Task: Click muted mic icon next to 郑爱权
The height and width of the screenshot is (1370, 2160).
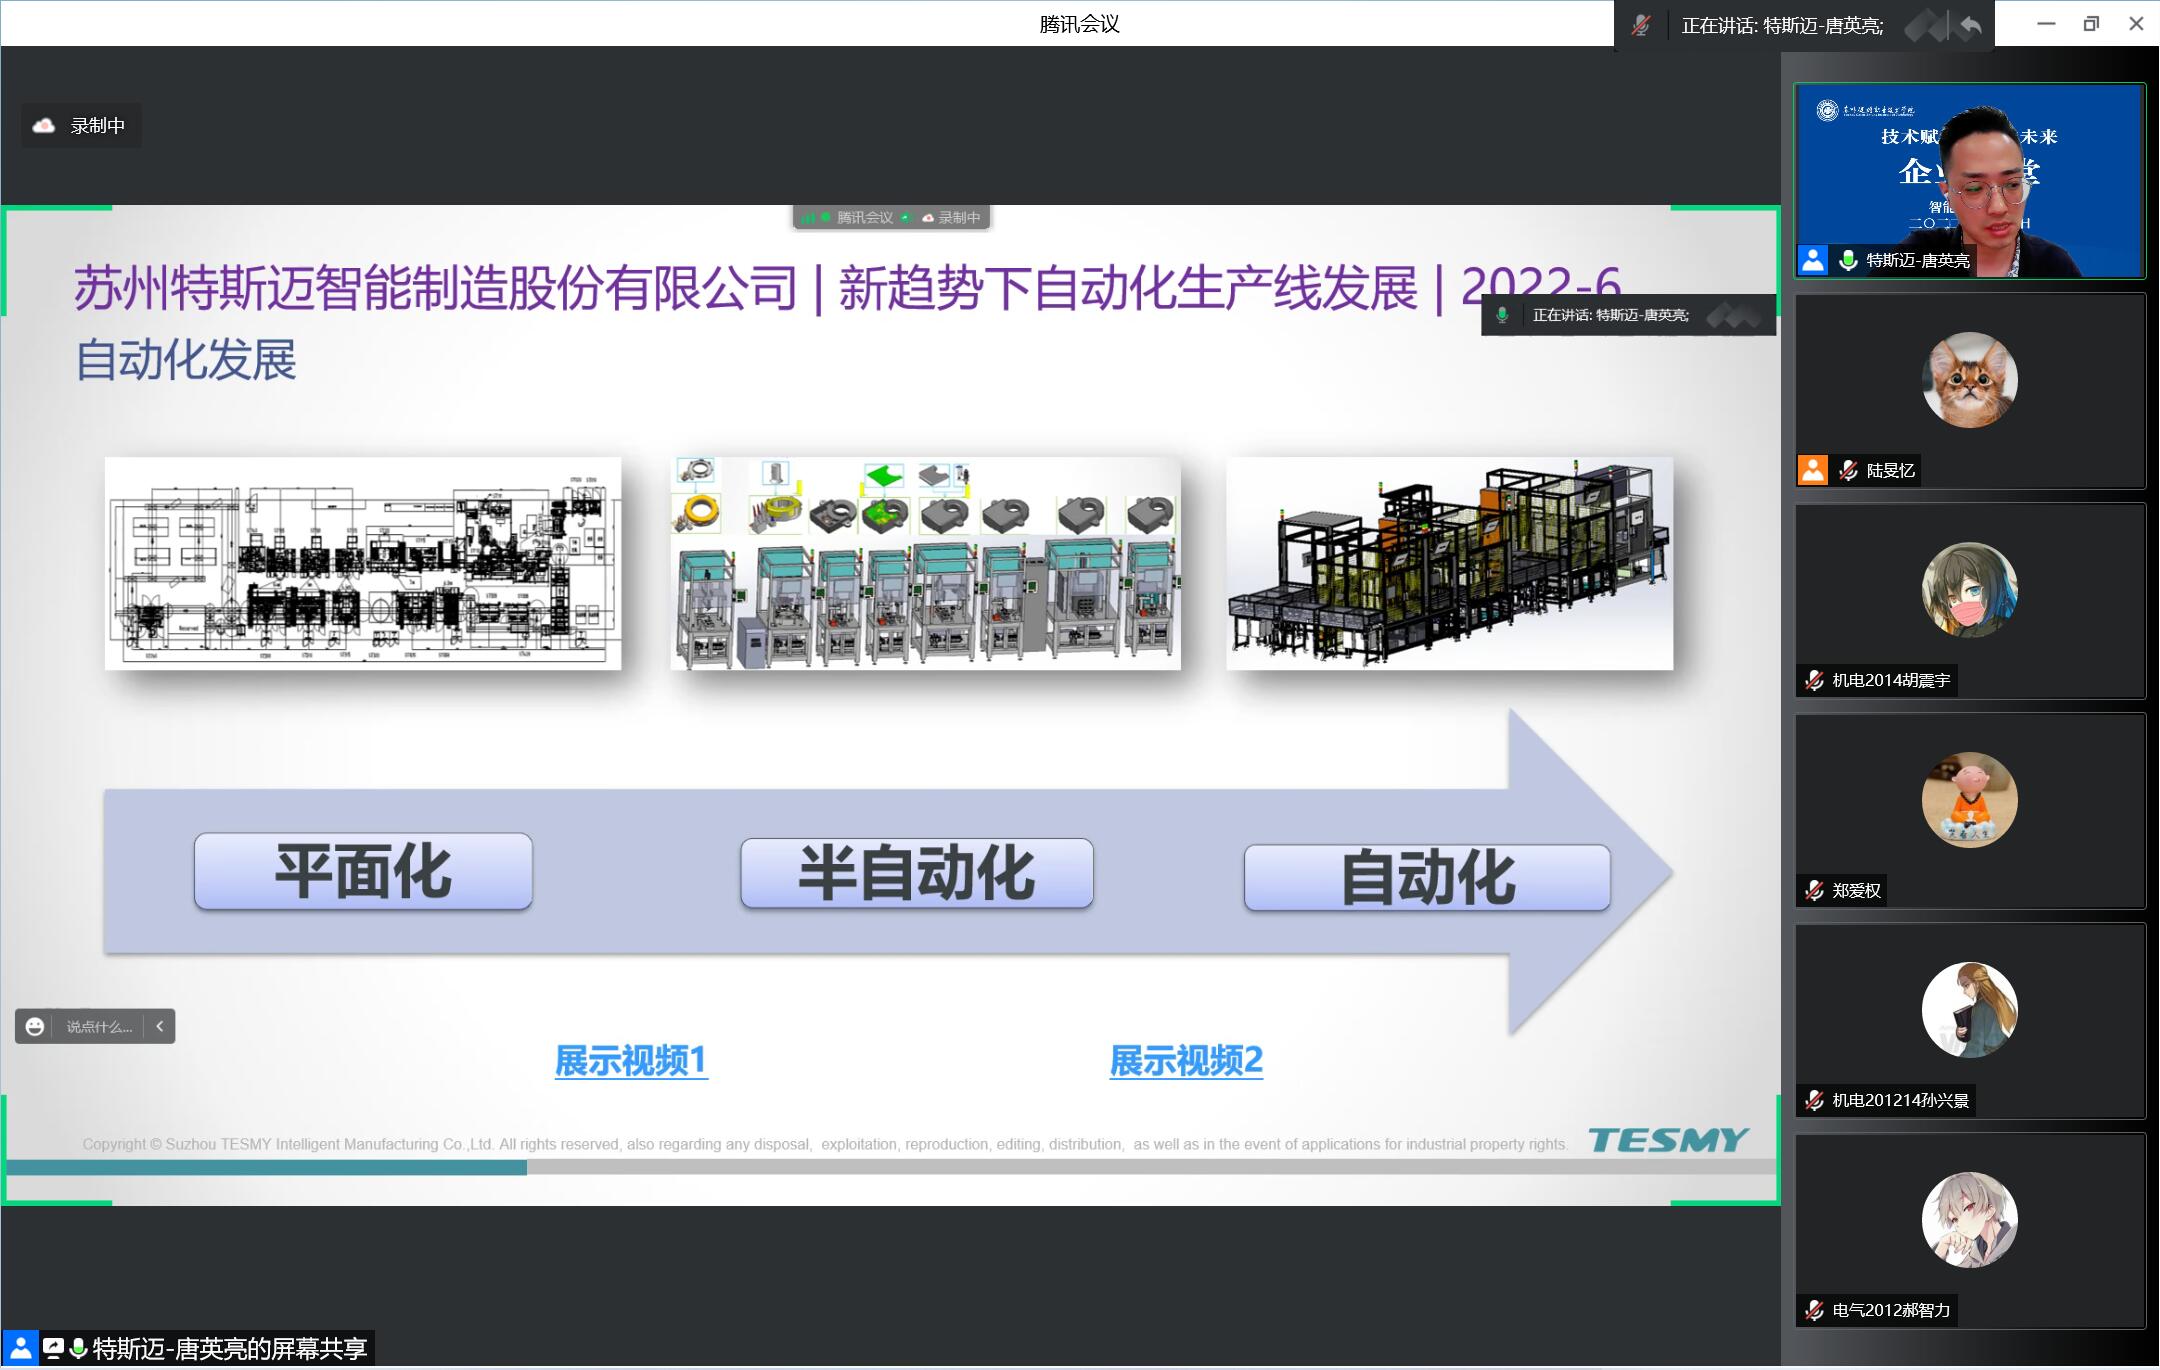Action: pyautogui.click(x=1814, y=891)
